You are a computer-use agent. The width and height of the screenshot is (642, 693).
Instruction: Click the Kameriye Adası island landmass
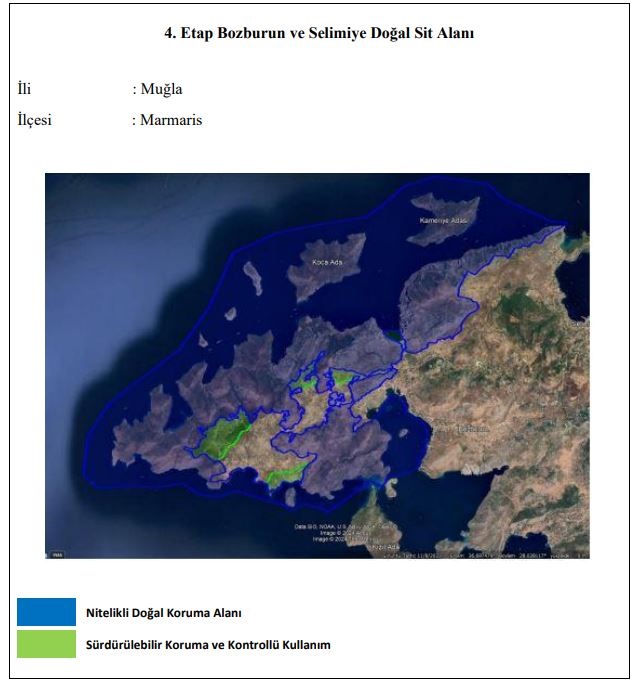point(440,205)
